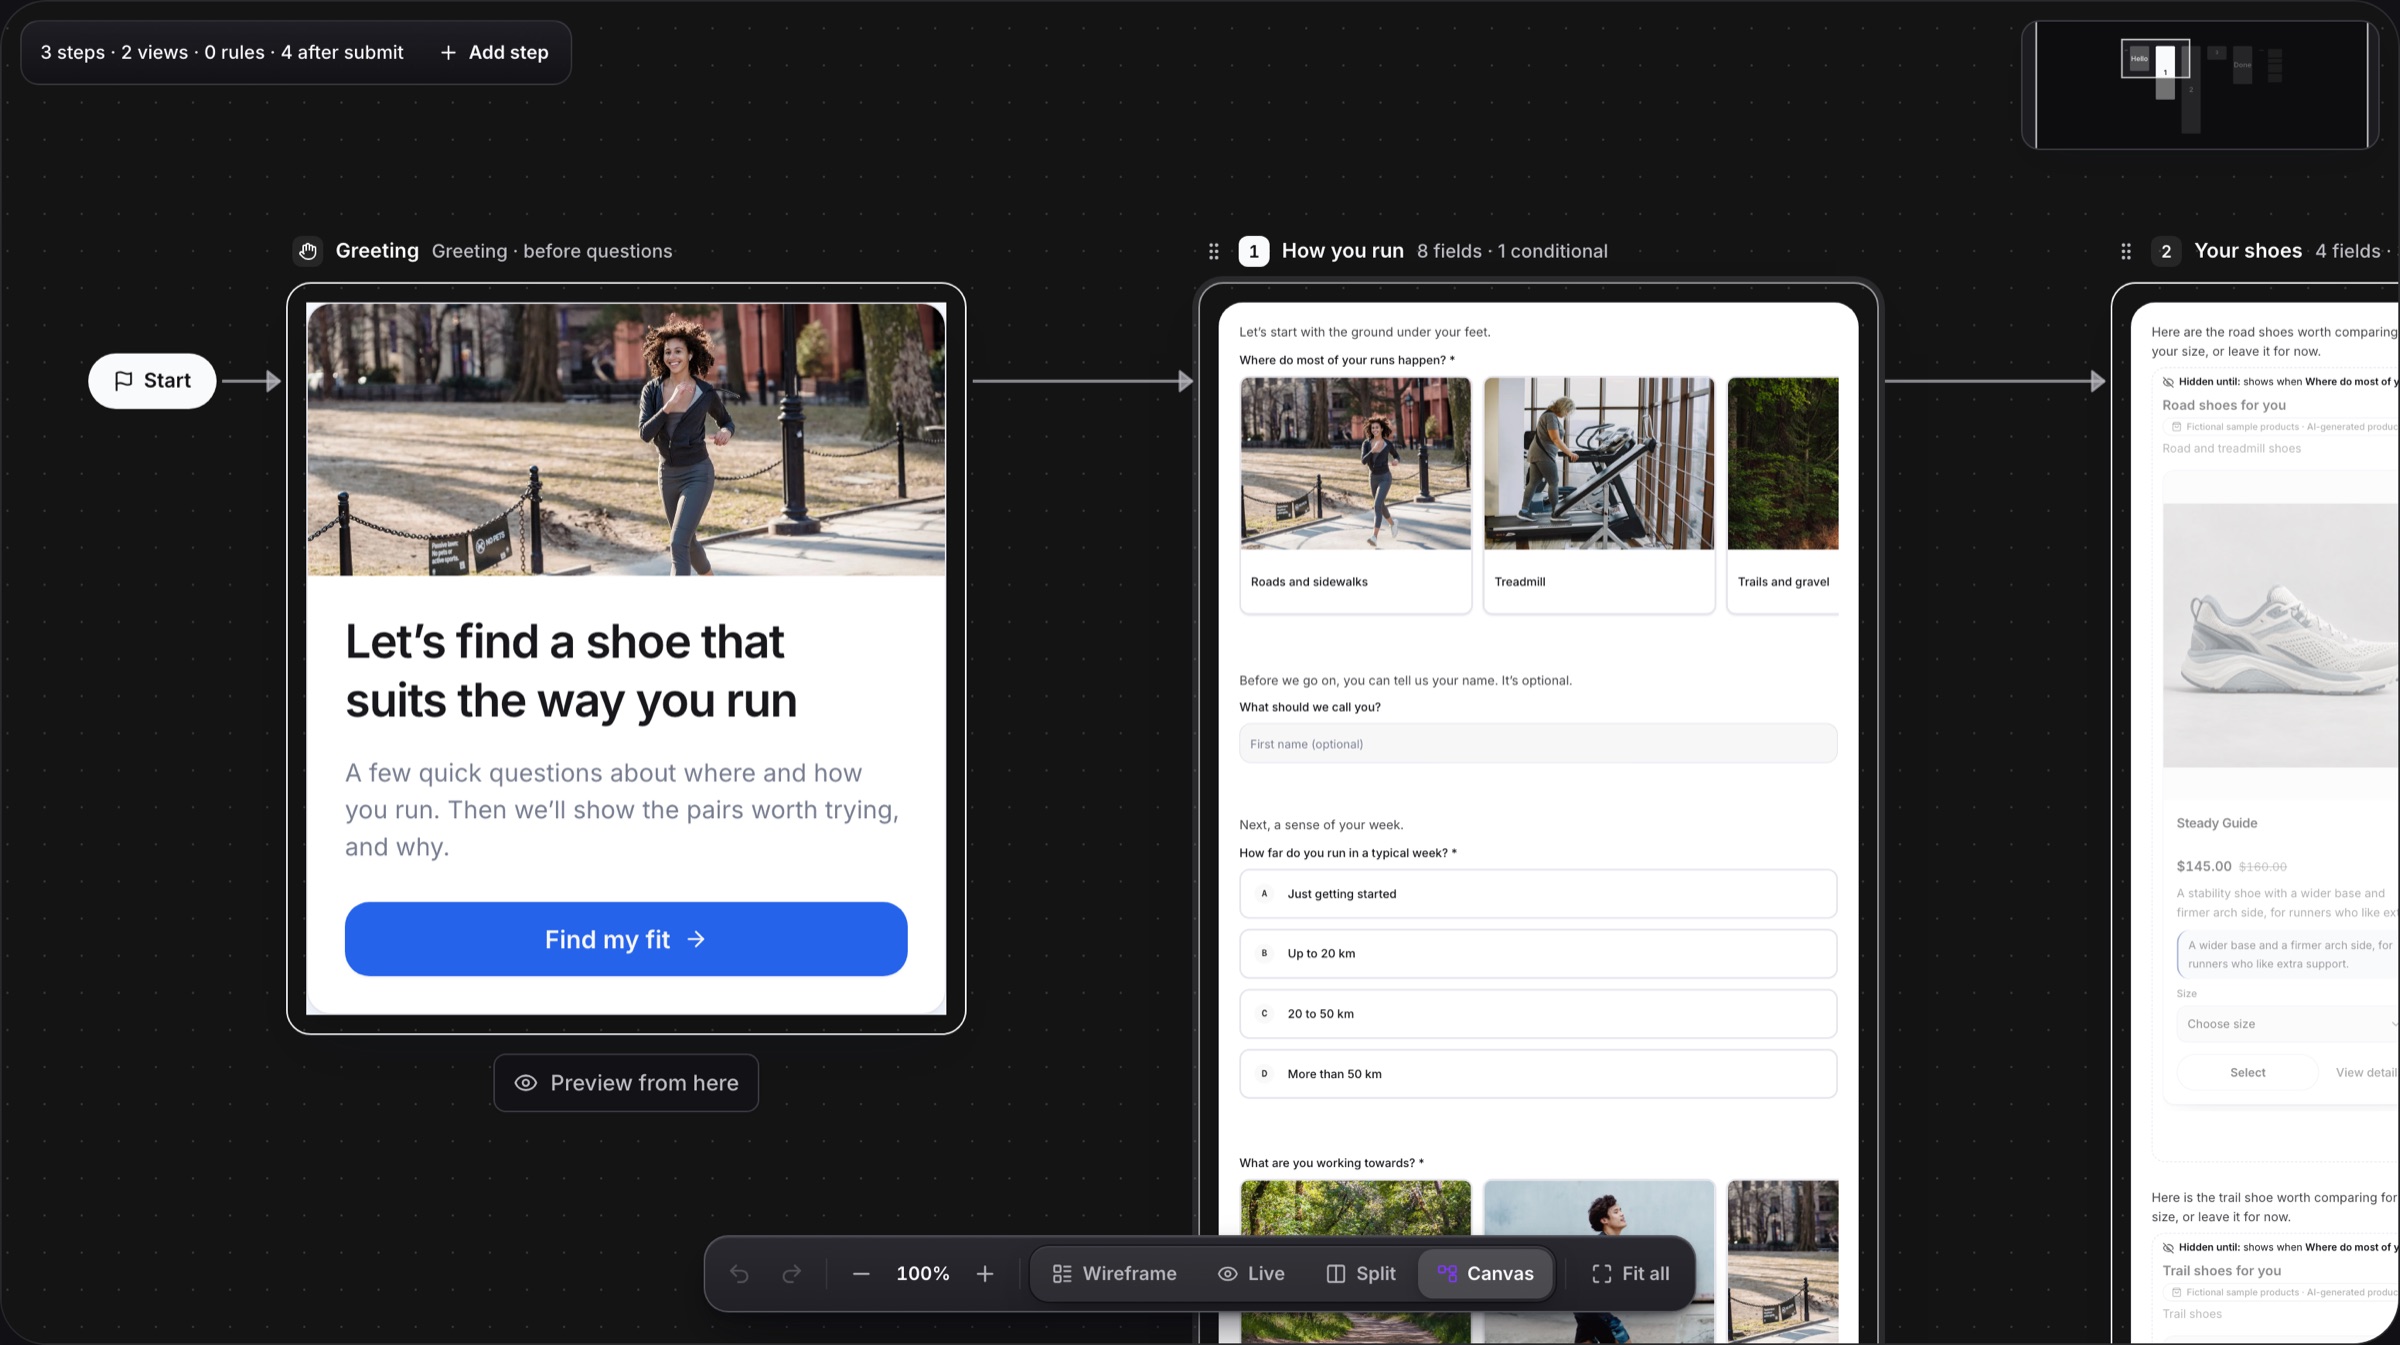Switch to Split view
The width and height of the screenshot is (2400, 1345).
tap(1361, 1273)
